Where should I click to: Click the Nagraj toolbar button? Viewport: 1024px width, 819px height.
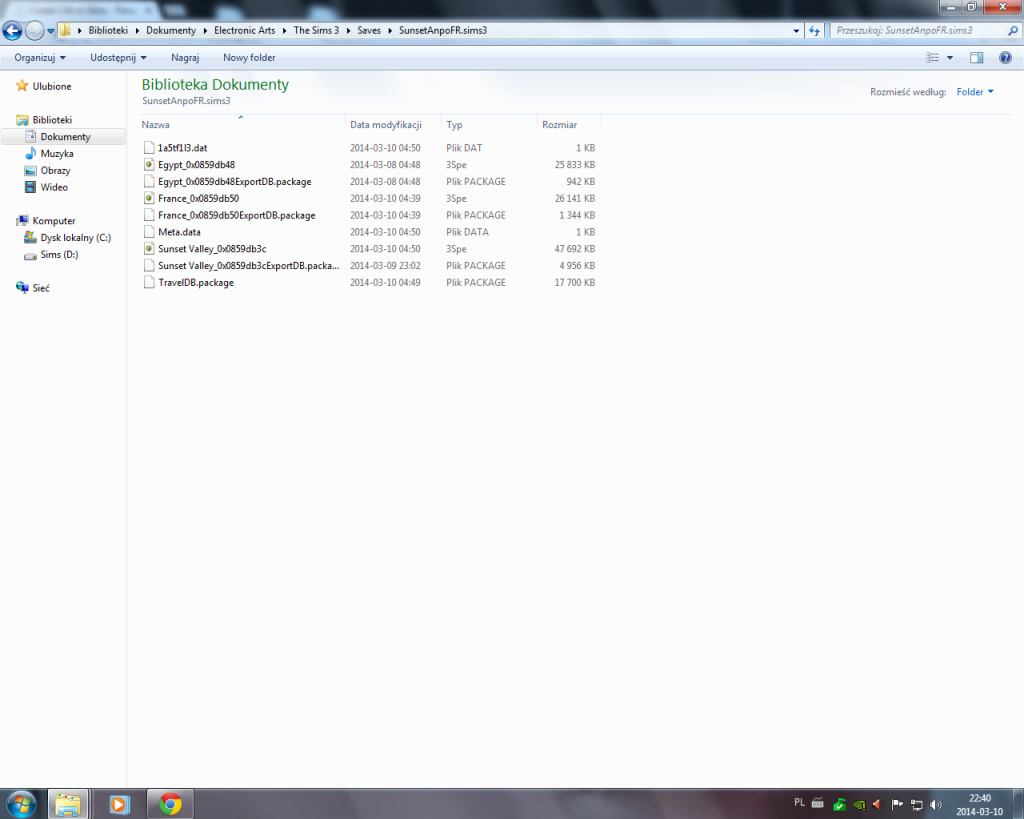[x=185, y=58]
